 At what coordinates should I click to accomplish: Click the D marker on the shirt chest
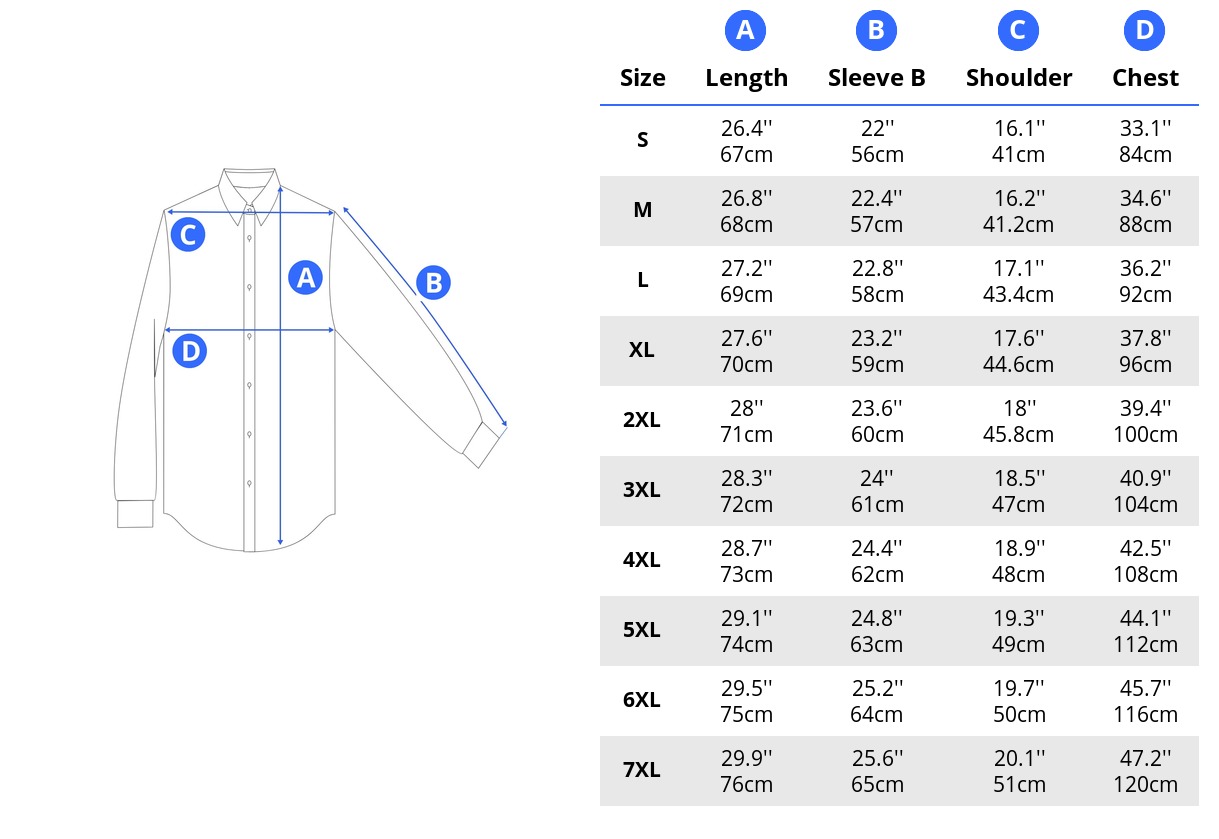[x=190, y=351]
